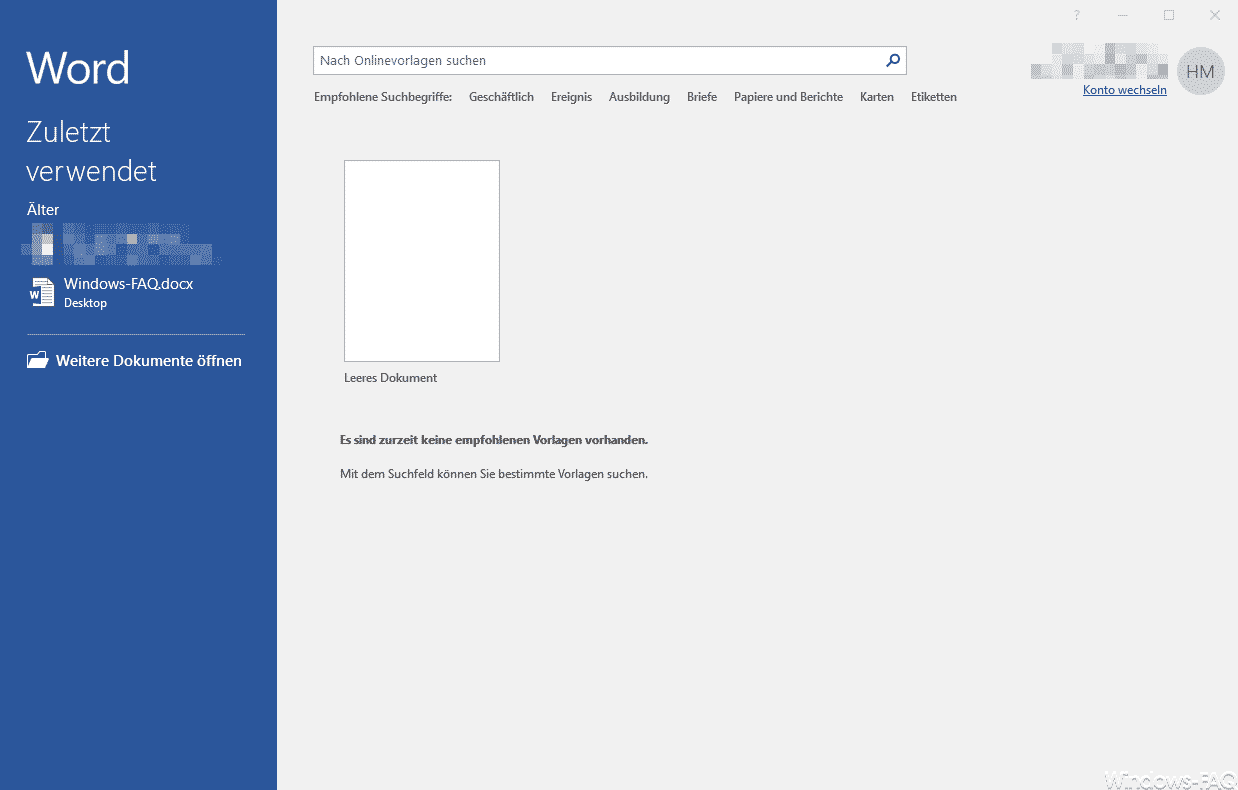Choose the Ausbildung suggested search term
Screen dimensions: 1238x790
(639, 97)
